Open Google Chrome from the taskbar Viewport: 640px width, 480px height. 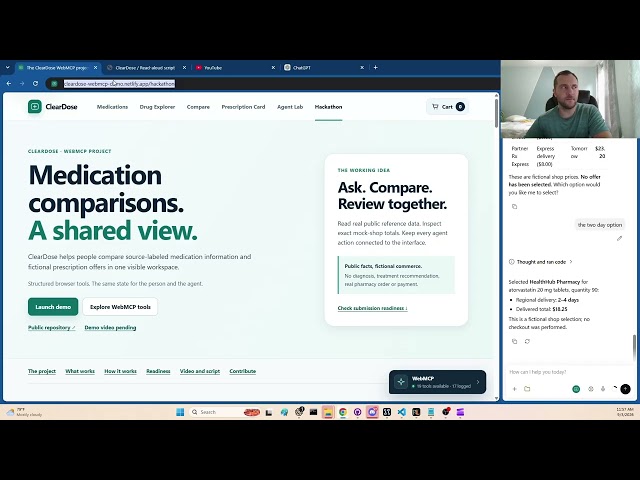click(343, 412)
